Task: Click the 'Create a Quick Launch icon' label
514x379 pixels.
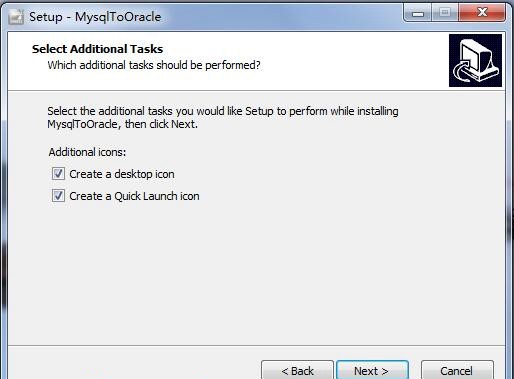Action: coord(134,196)
